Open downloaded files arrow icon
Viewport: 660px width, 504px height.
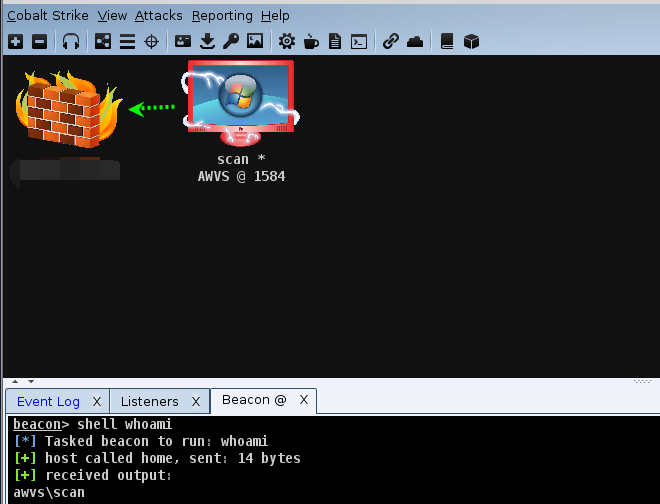pos(207,42)
